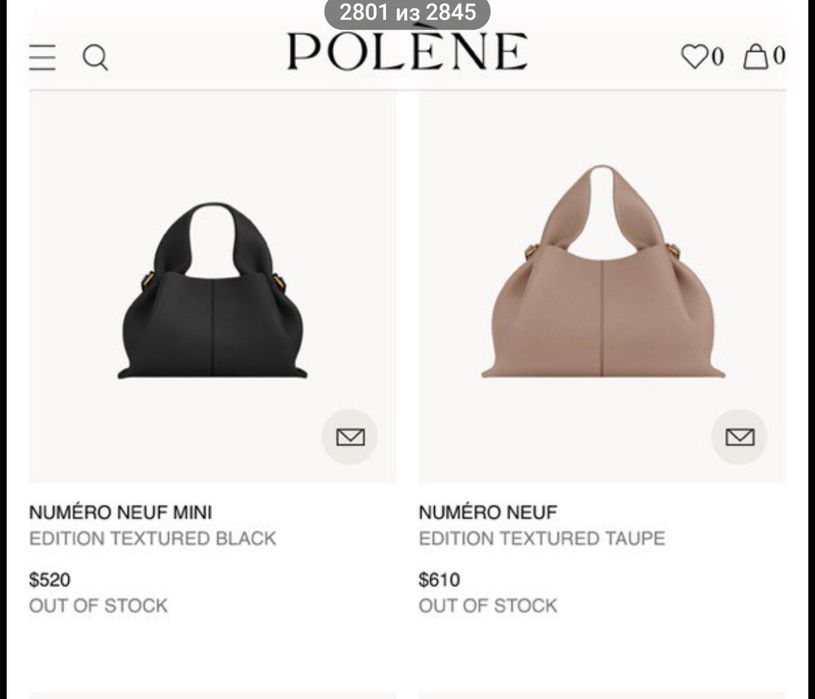View the black Numéro Neuf Mini image
The image size is (815, 699).
click(212, 290)
